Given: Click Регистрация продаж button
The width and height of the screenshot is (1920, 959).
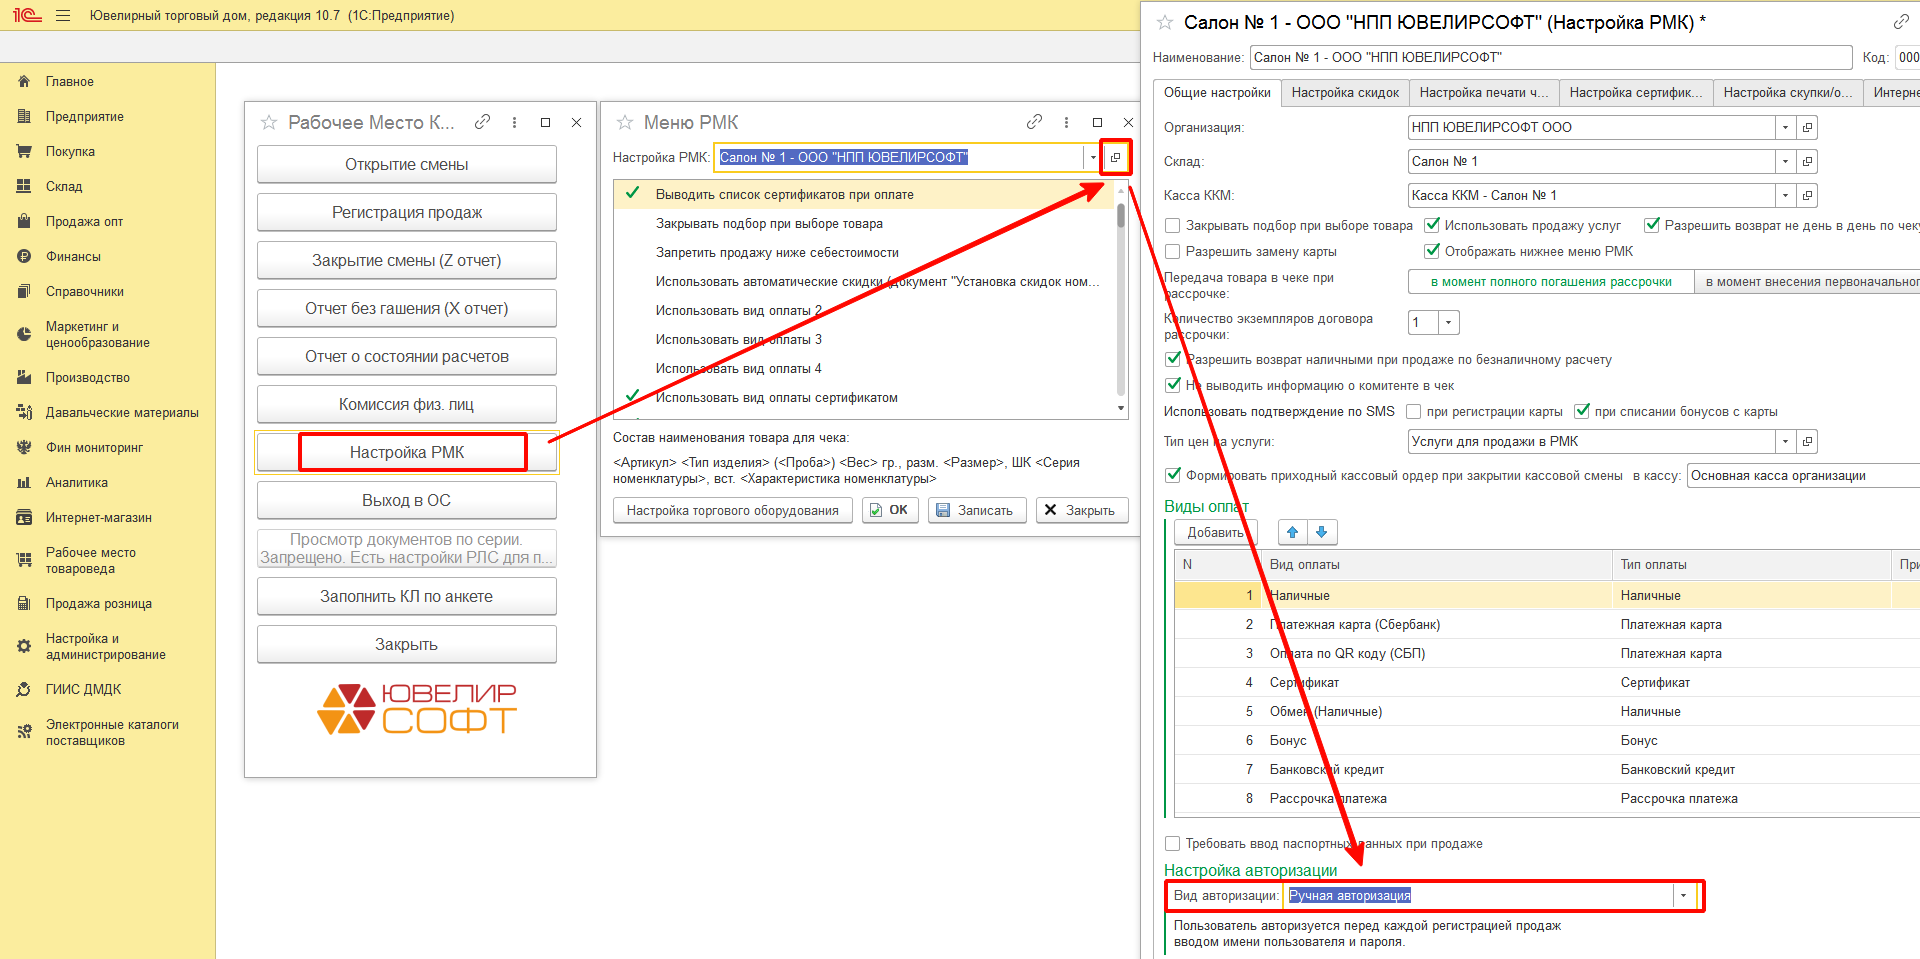Looking at the screenshot, I should [407, 213].
